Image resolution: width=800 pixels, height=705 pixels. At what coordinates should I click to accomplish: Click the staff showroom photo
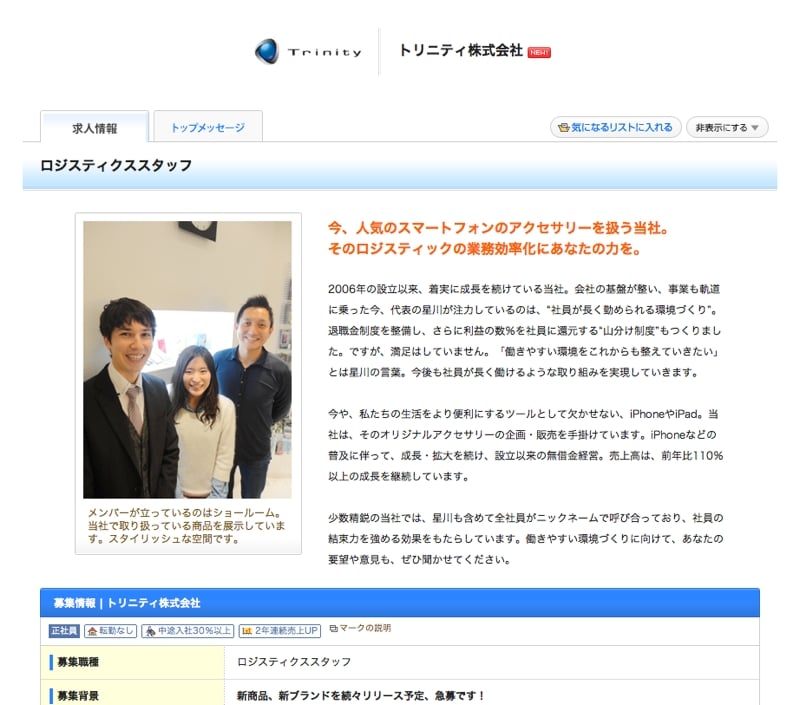click(187, 360)
